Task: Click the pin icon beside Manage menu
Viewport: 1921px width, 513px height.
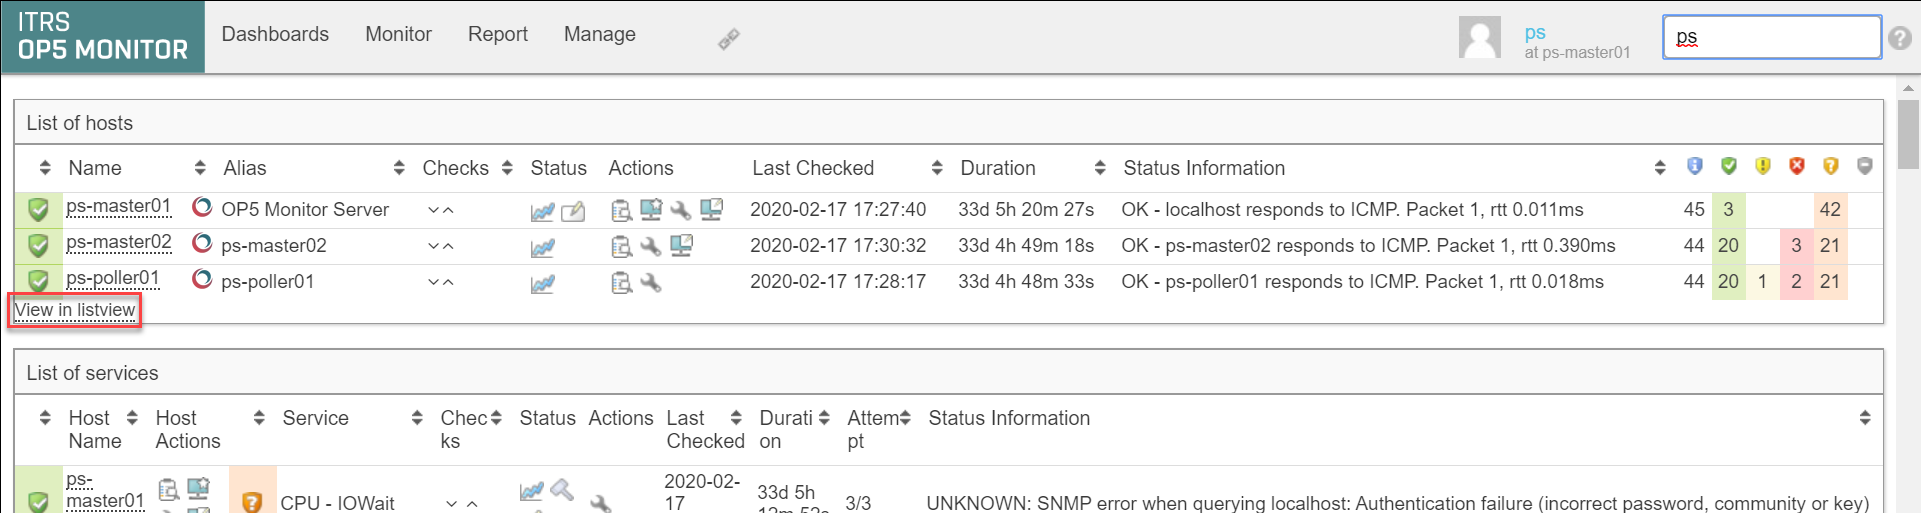Action: 729,39
